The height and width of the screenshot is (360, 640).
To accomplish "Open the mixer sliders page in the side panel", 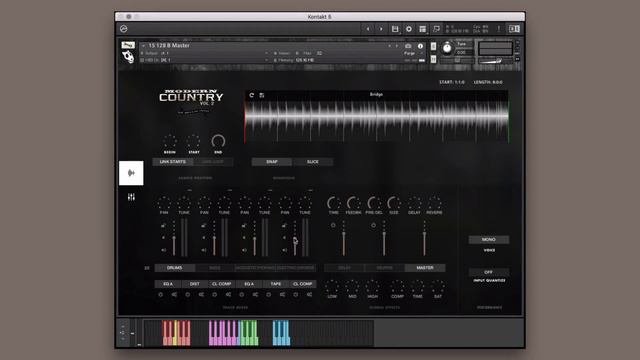I will click(x=131, y=198).
